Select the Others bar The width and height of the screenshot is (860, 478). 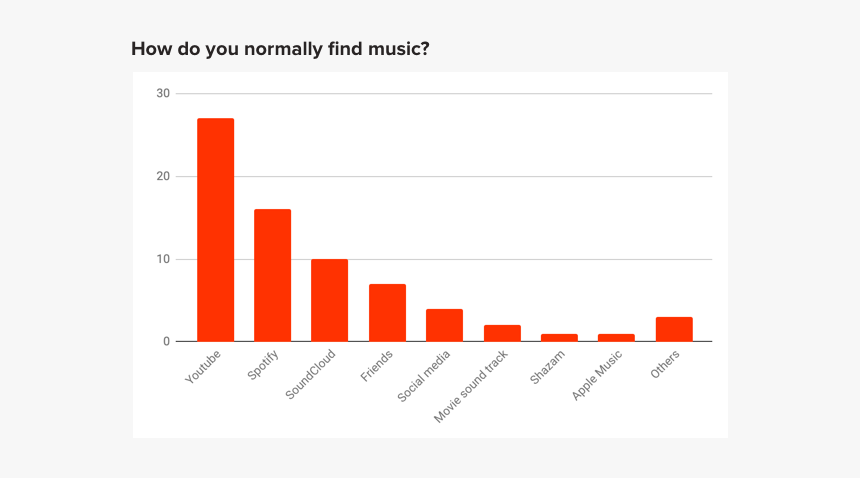click(674, 329)
